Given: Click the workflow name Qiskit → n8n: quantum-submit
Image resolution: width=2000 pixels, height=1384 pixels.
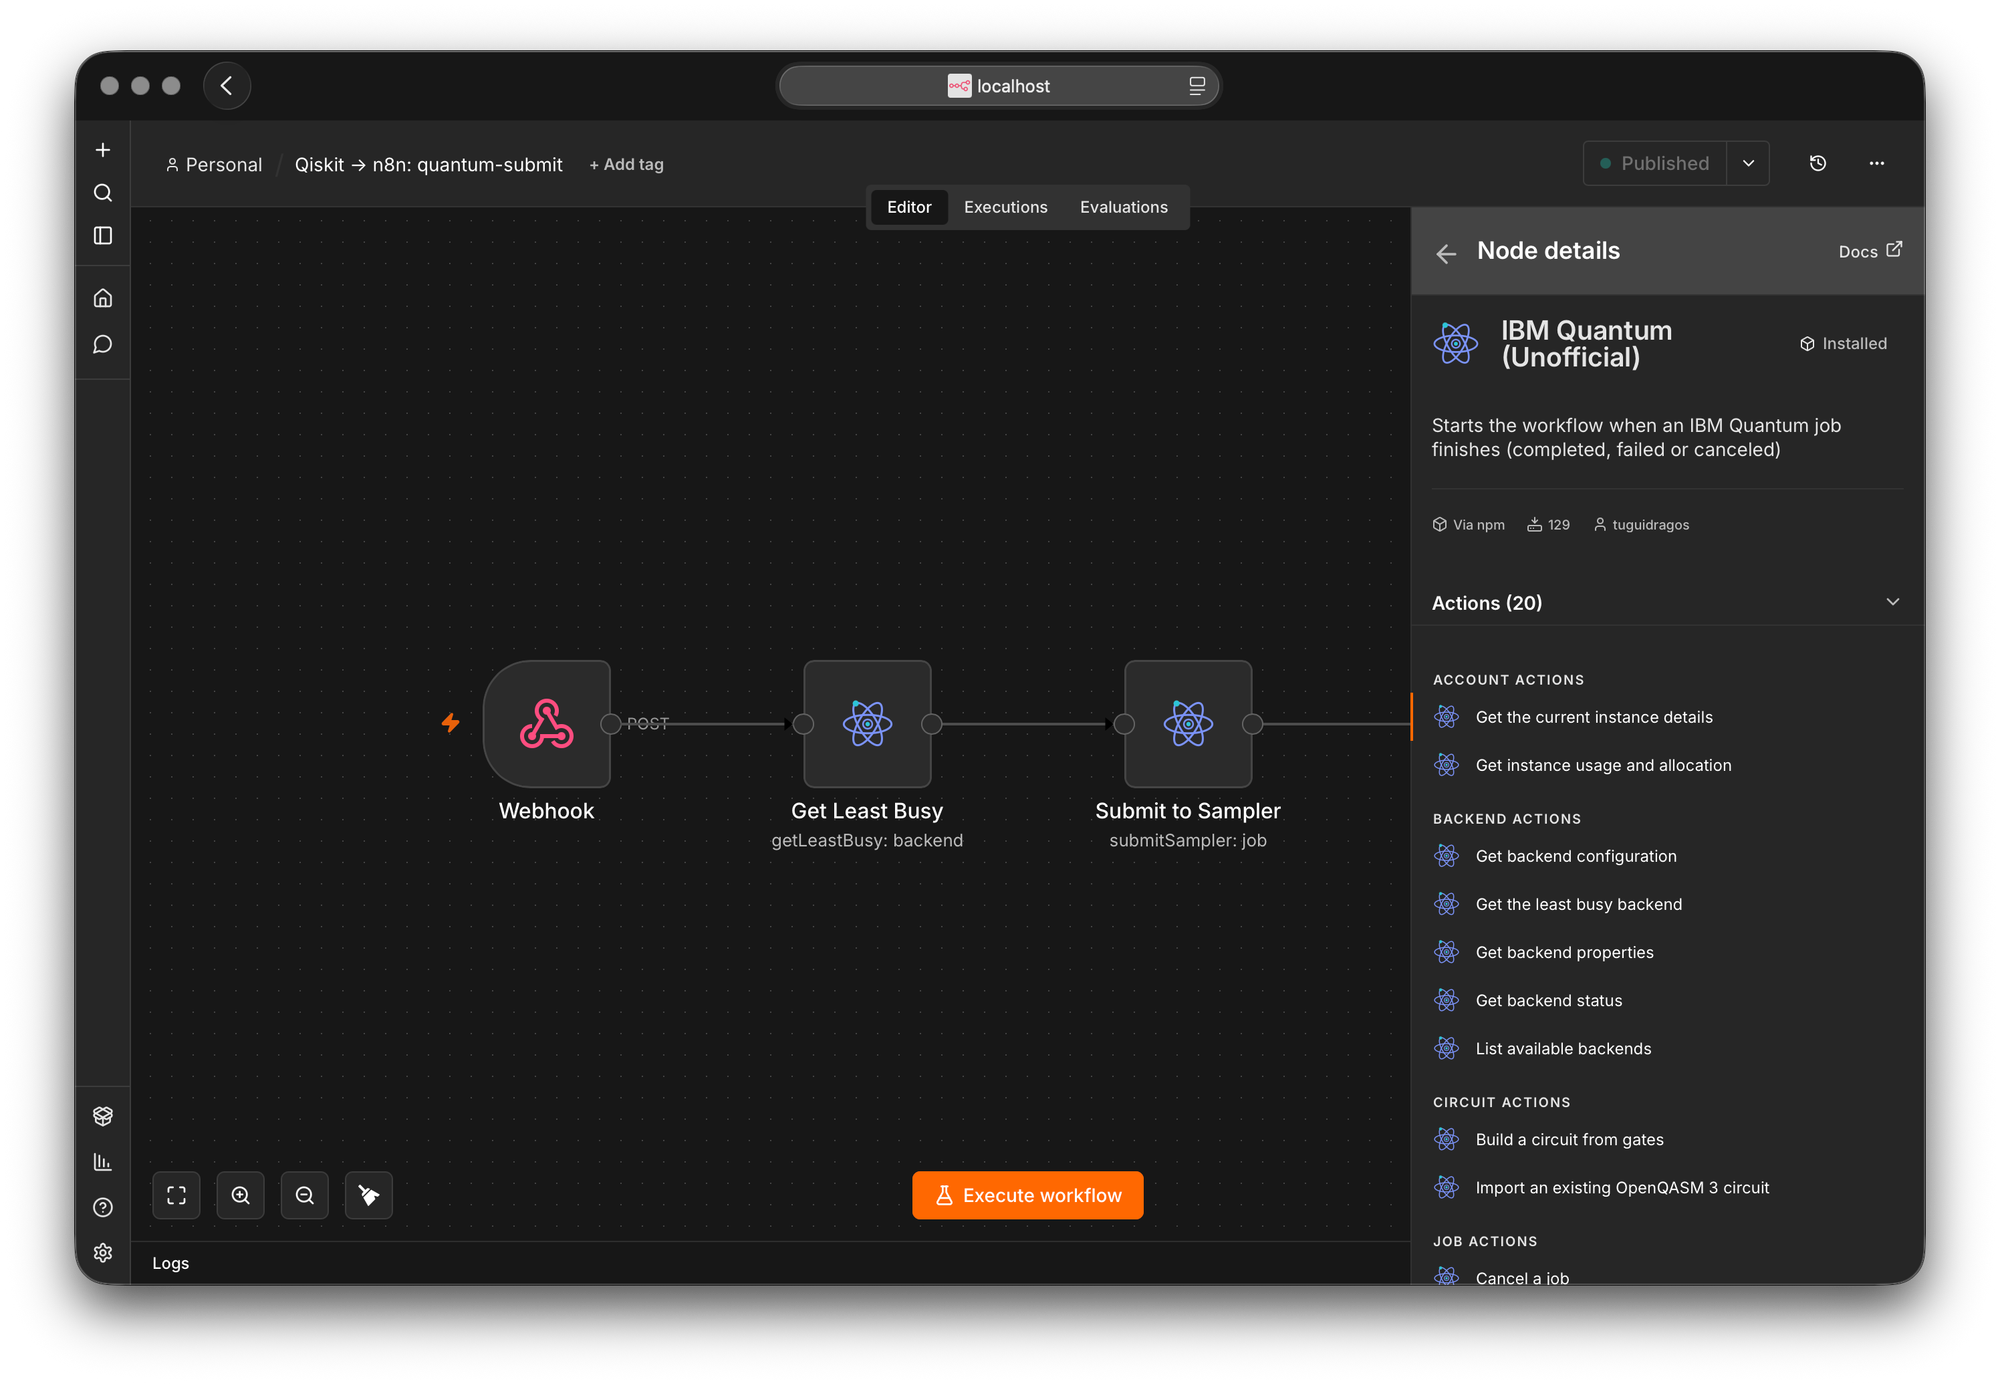Looking at the screenshot, I should point(429,165).
